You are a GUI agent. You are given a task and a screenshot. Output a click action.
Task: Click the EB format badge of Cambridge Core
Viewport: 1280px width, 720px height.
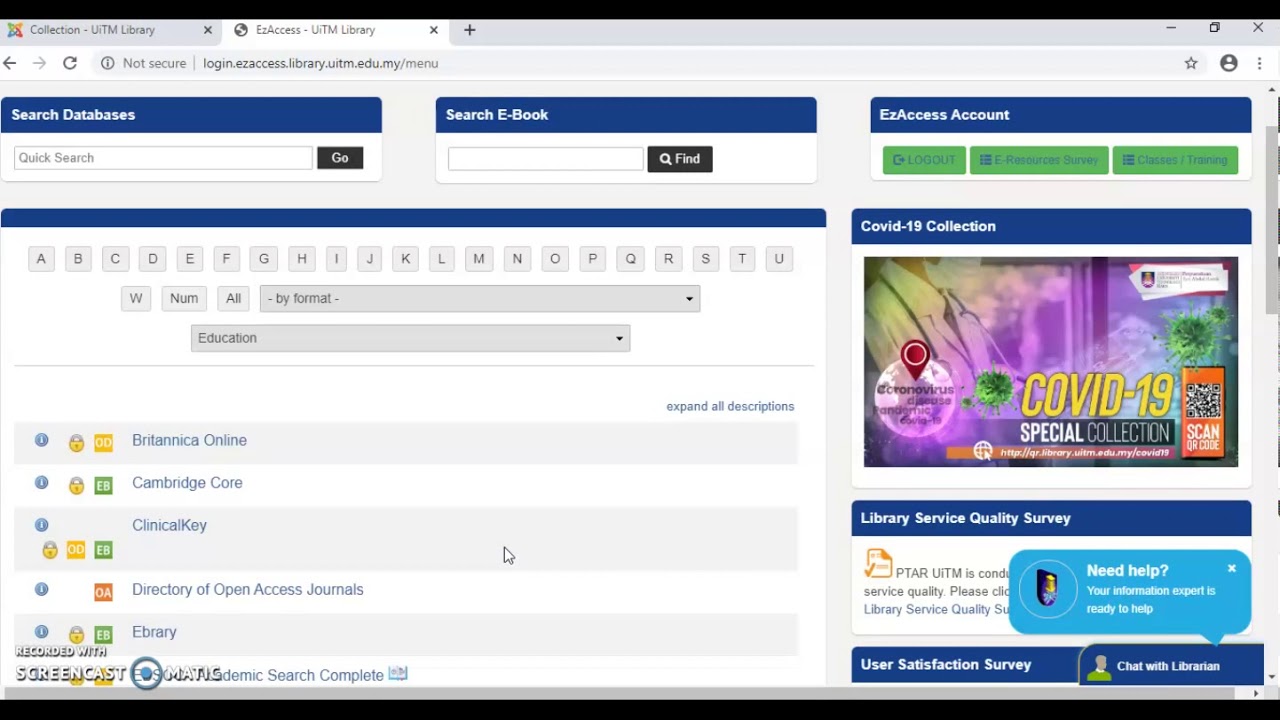click(x=103, y=486)
